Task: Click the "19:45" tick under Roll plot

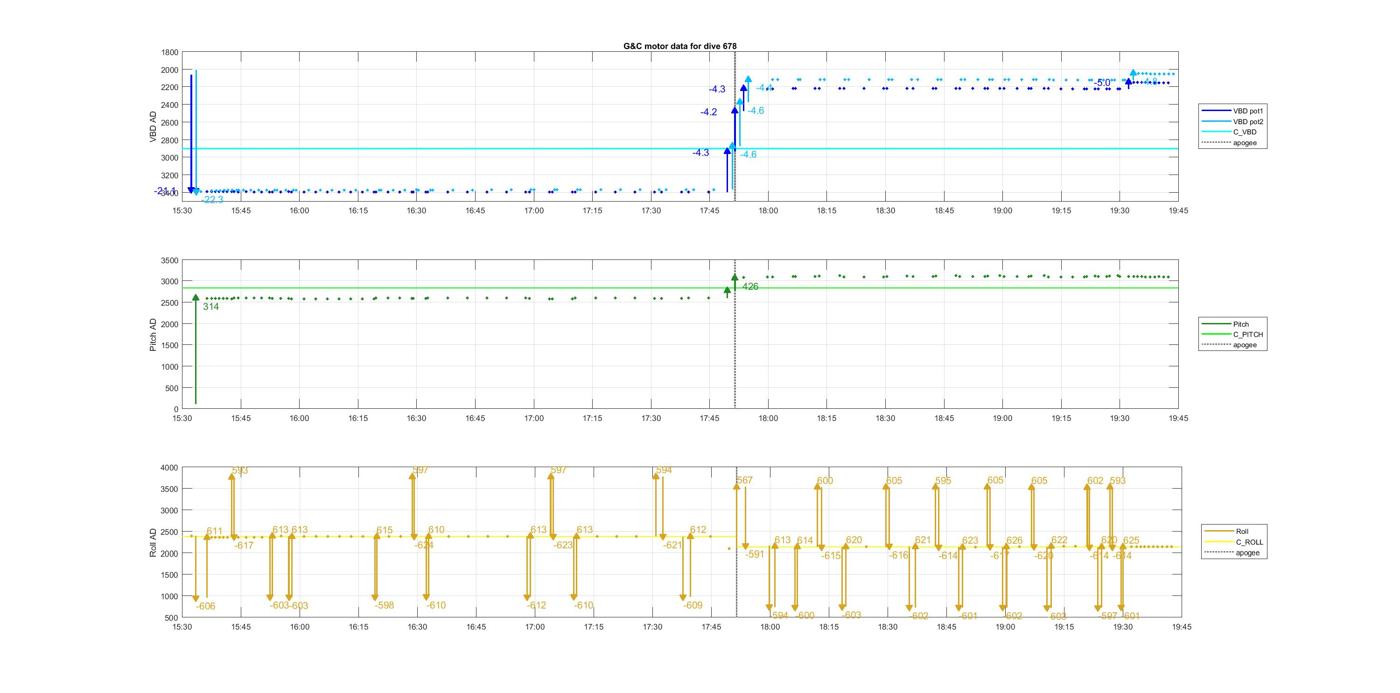Action: click(x=1181, y=627)
